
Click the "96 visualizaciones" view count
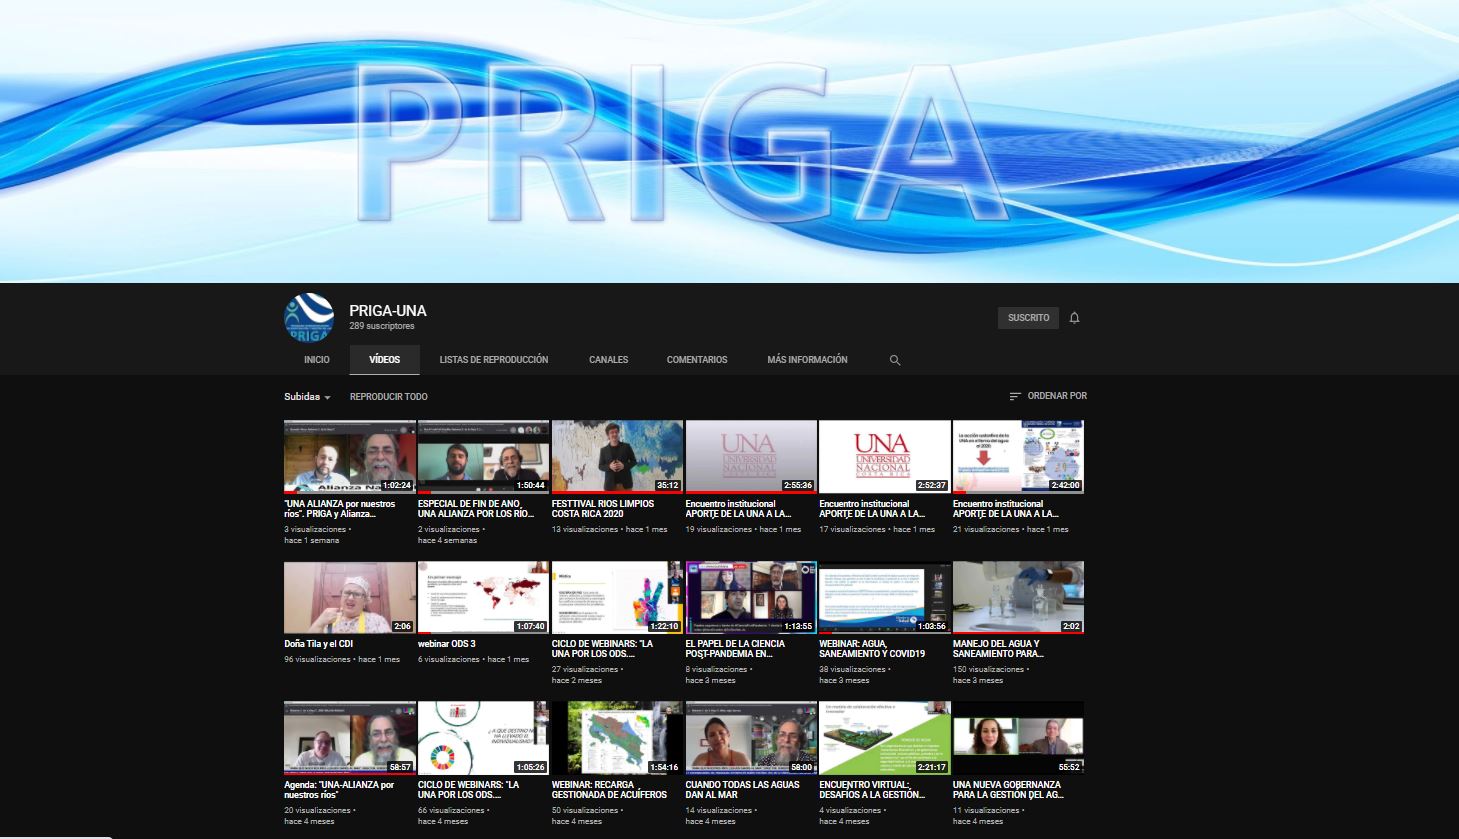point(317,660)
